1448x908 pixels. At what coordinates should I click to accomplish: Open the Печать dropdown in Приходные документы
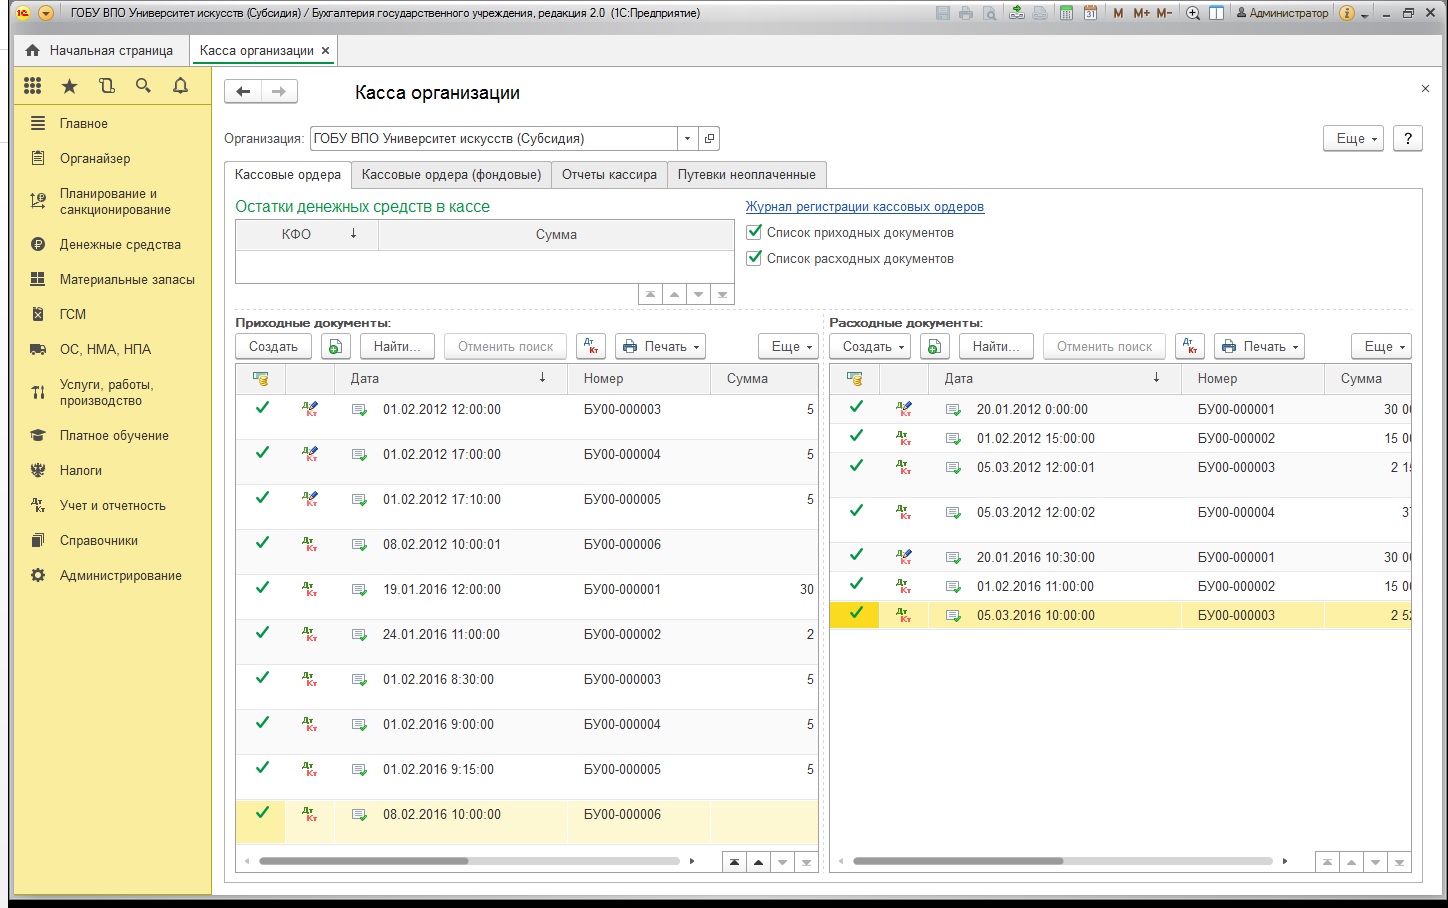coord(660,347)
